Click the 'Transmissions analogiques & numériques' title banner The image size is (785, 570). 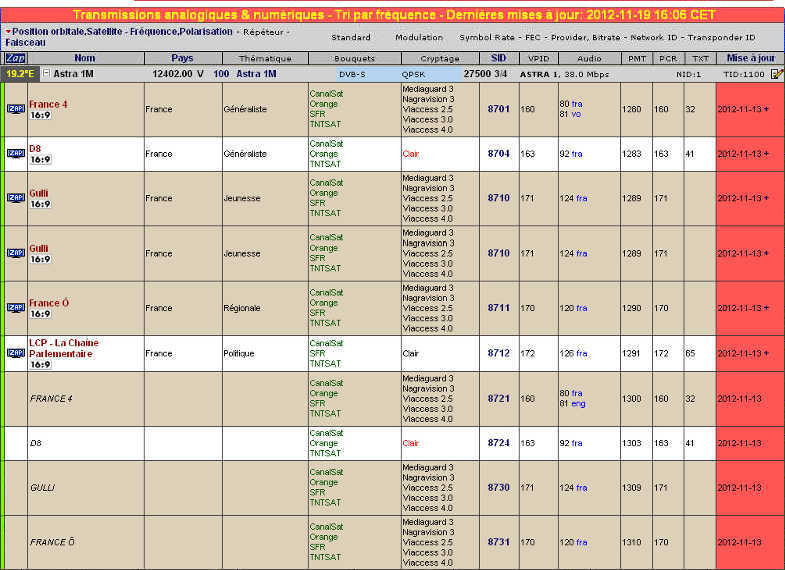tap(394, 15)
